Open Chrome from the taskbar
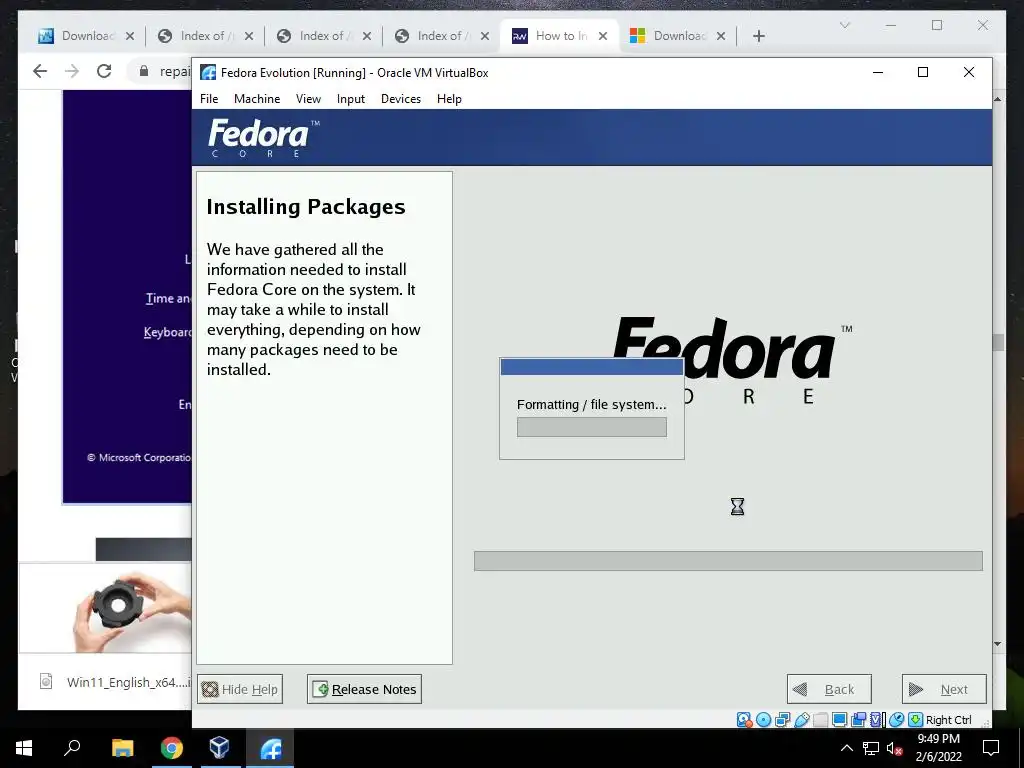1024x768 pixels. [x=172, y=748]
